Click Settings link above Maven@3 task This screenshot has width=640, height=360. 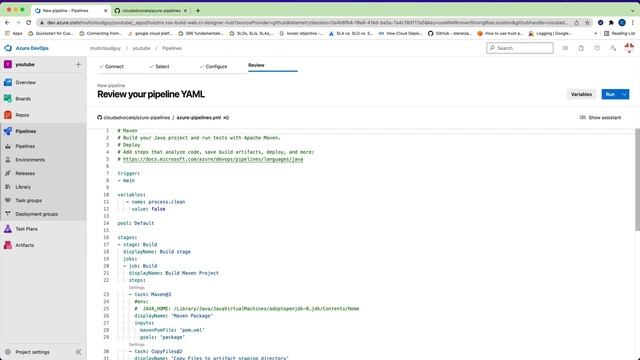coord(137,288)
